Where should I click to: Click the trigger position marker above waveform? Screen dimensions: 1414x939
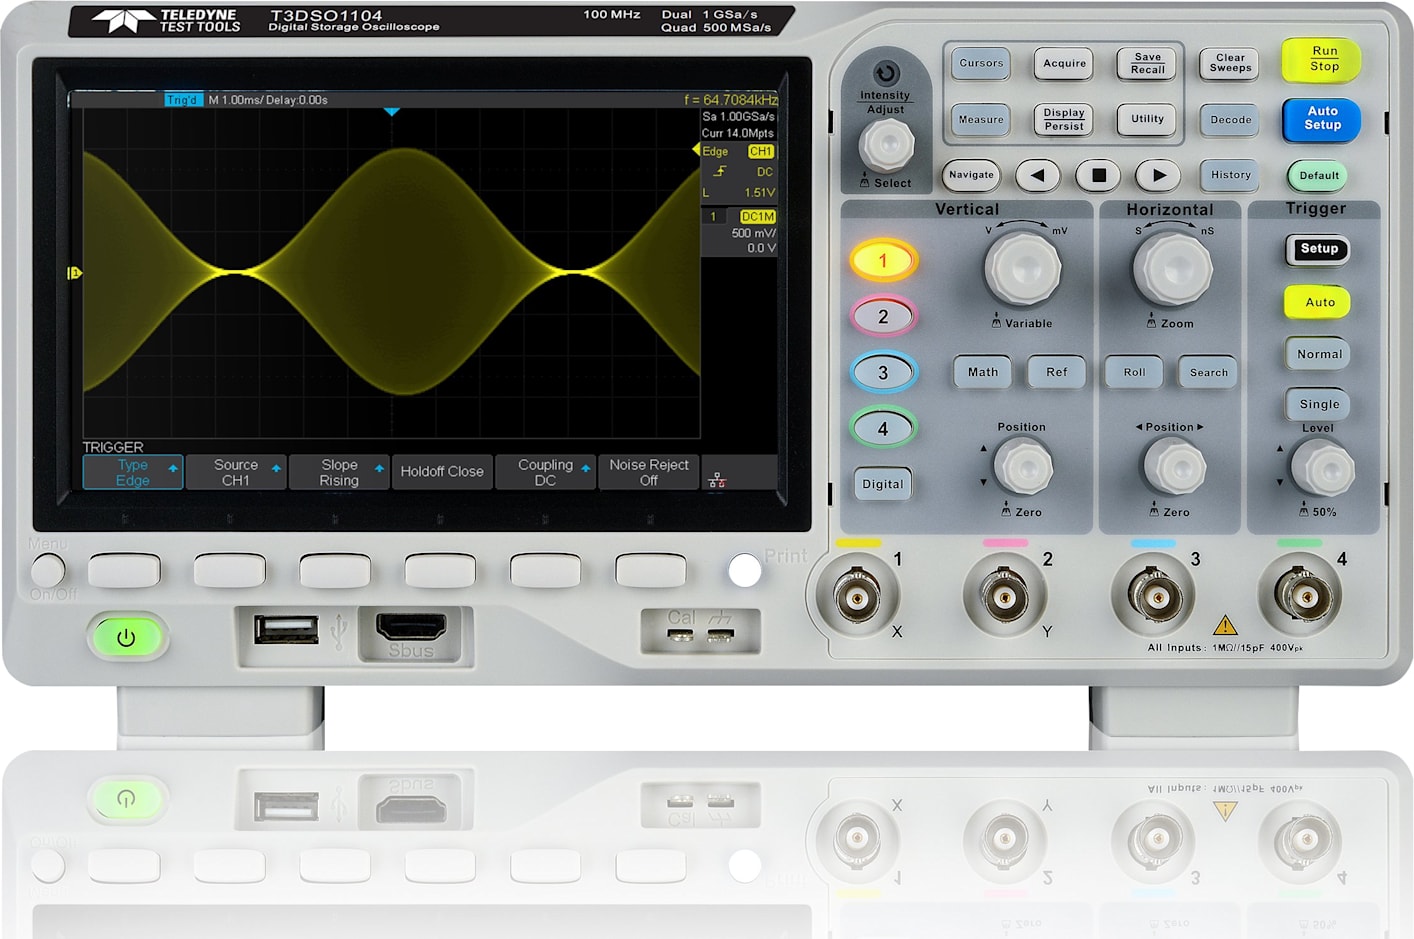[392, 112]
